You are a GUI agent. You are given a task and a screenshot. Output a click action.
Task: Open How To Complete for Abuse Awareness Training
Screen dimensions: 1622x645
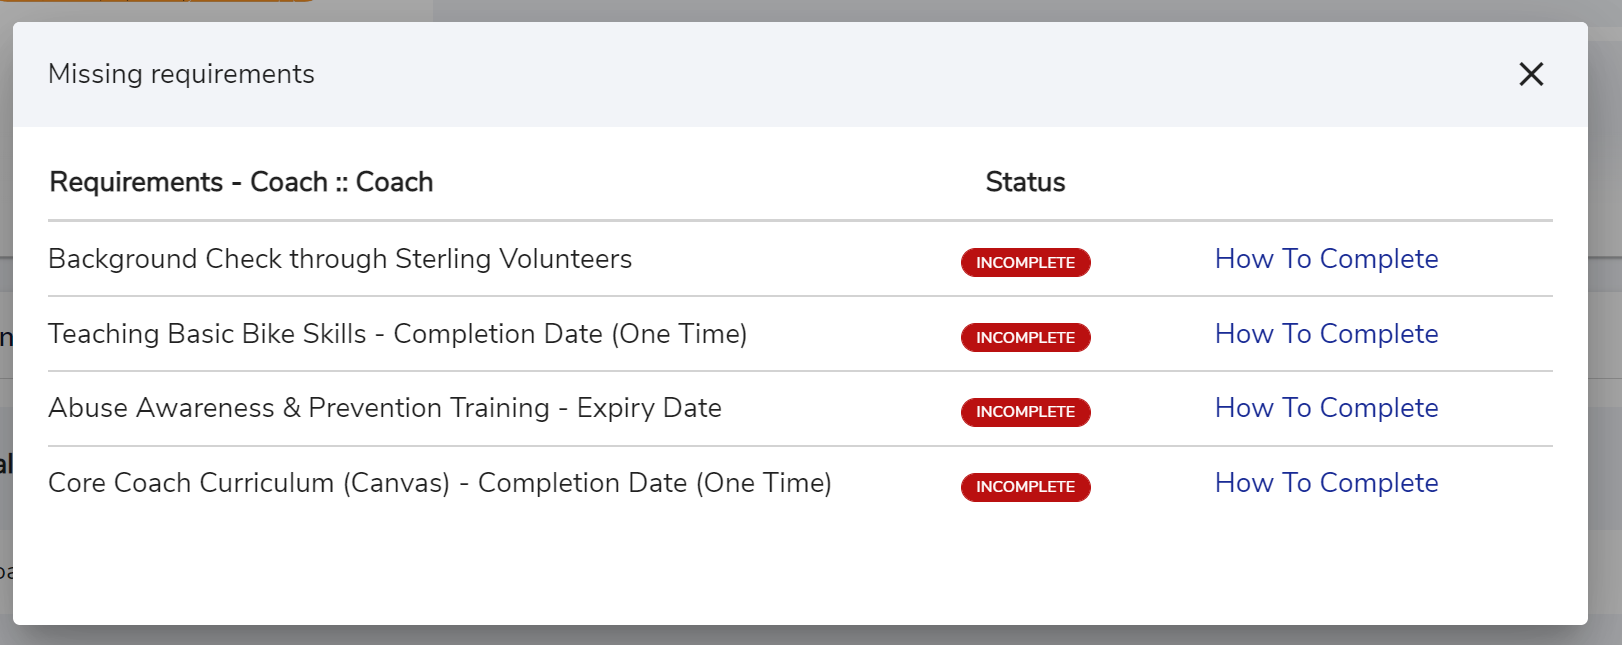(1326, 408)
